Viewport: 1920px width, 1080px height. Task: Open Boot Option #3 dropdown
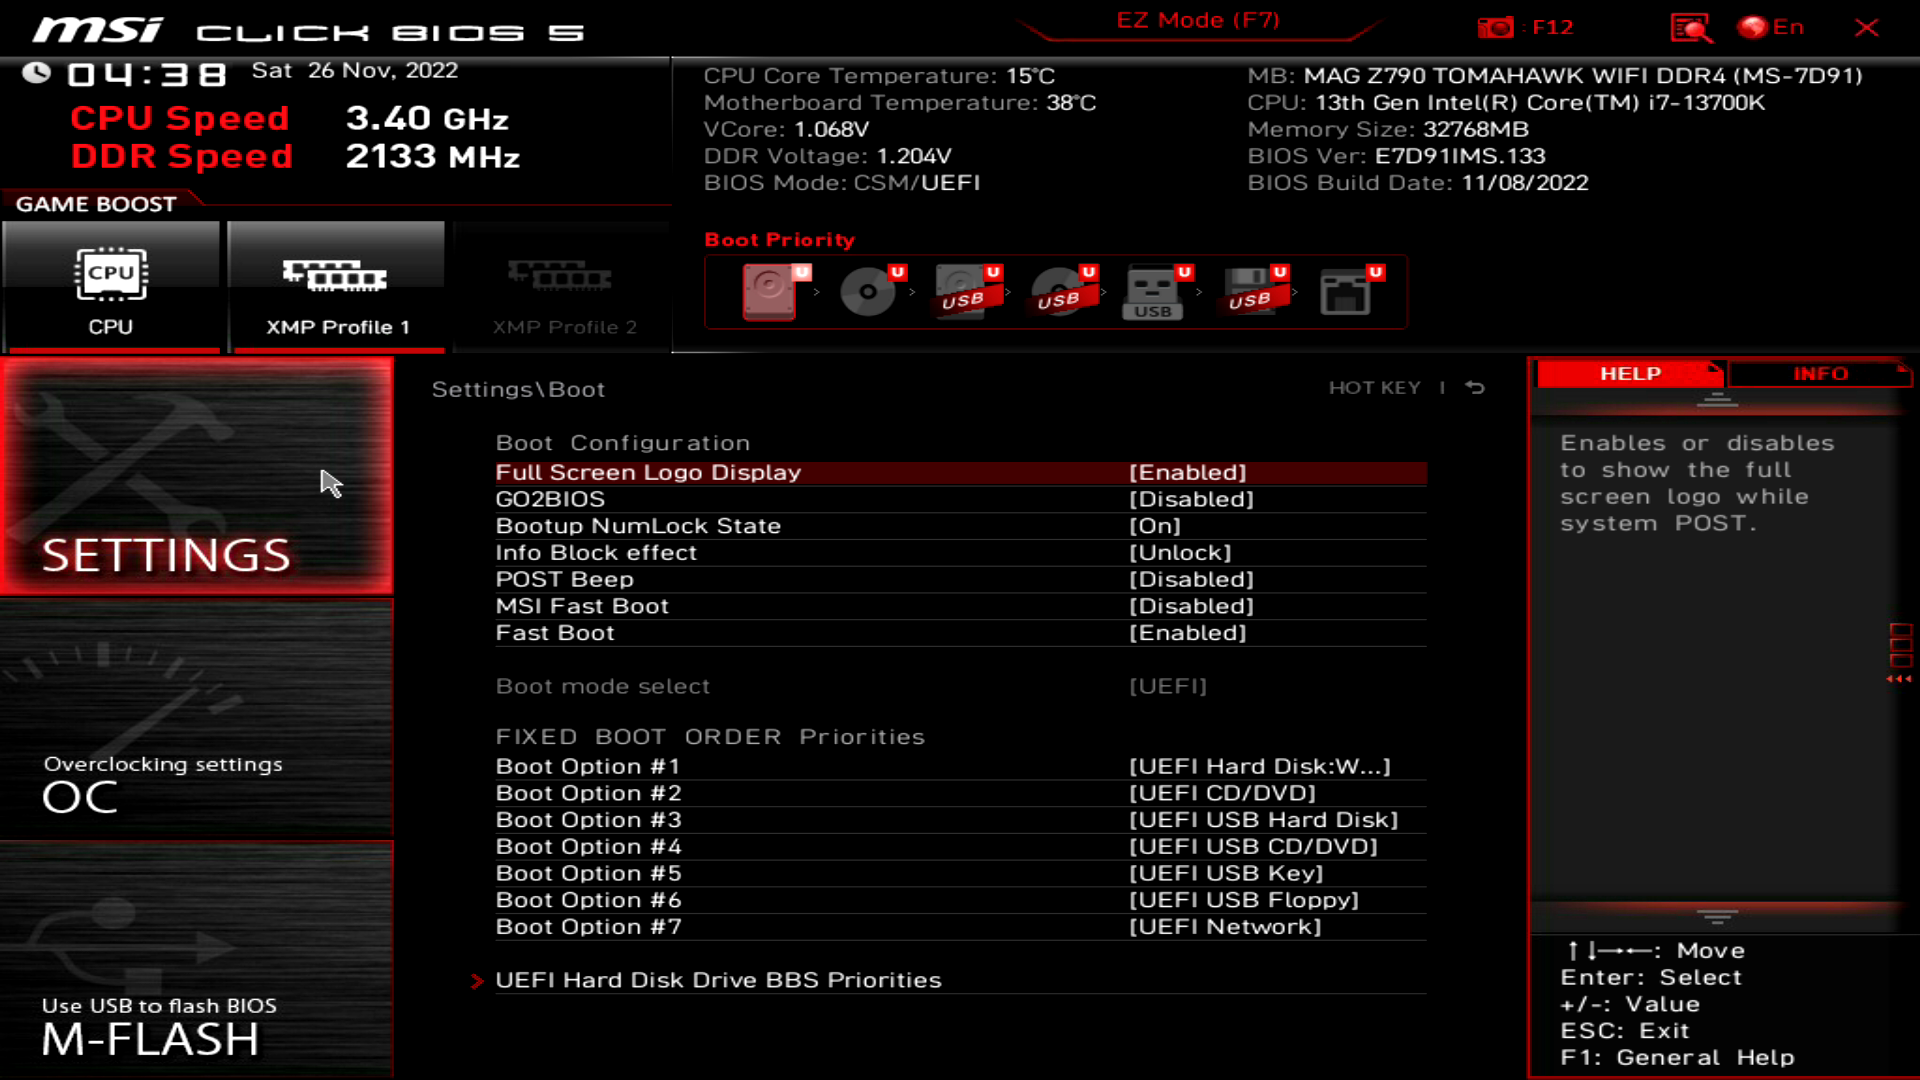961,820
